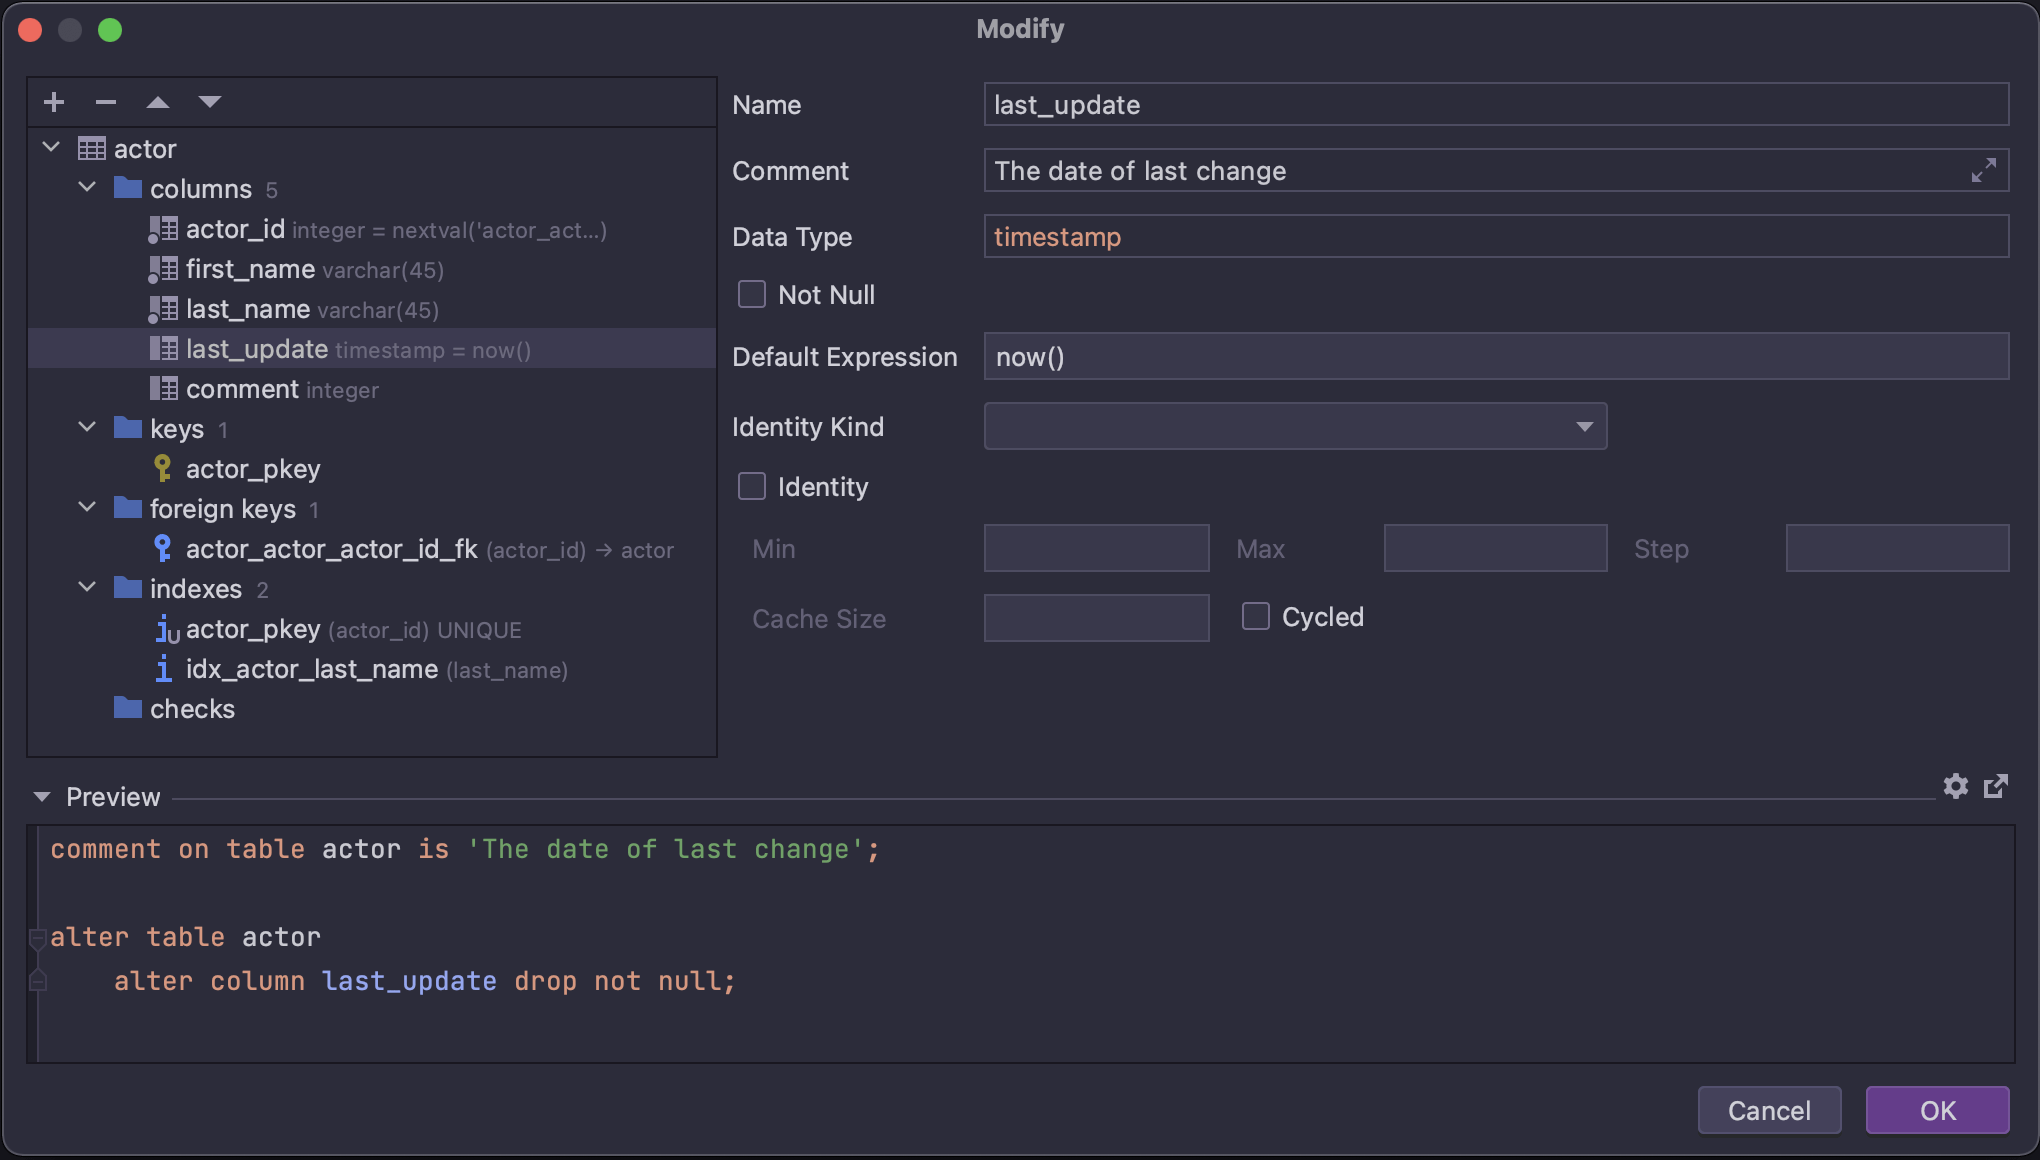Click the minus remove-object icon
This screenshot has height=1160, width=2040.
(106, 102)
